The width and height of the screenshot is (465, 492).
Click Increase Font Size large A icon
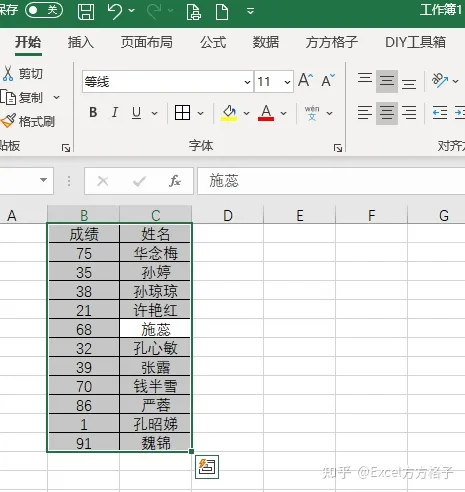coord(305,81)
